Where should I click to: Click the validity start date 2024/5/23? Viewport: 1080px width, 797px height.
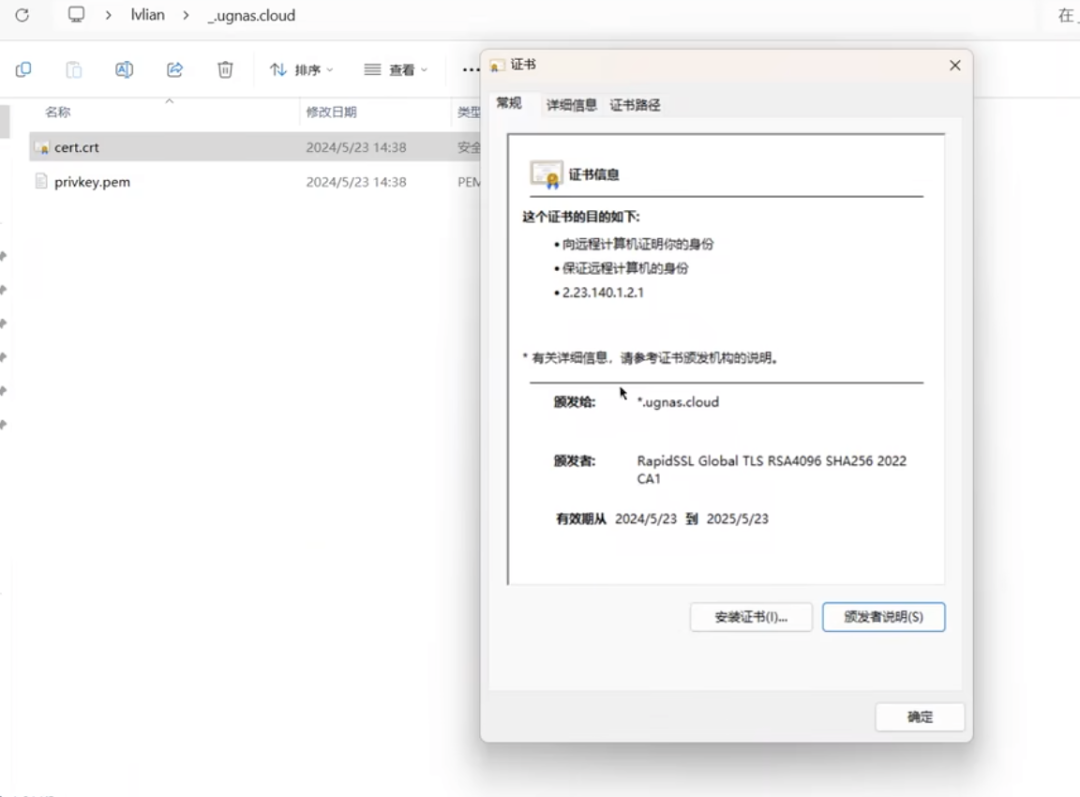click(646, 519)
